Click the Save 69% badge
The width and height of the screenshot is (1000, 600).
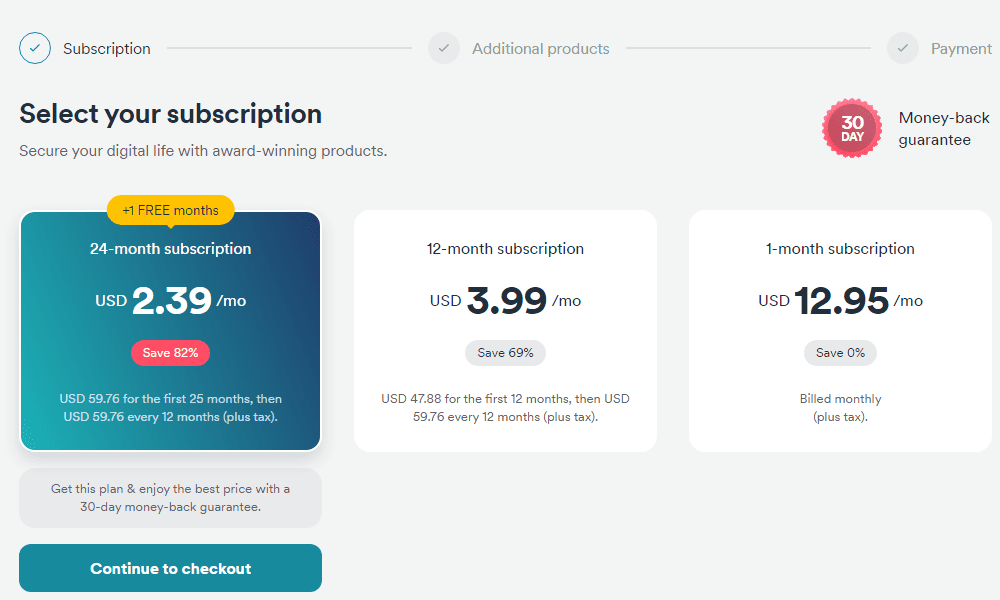[x=505, y=353]
